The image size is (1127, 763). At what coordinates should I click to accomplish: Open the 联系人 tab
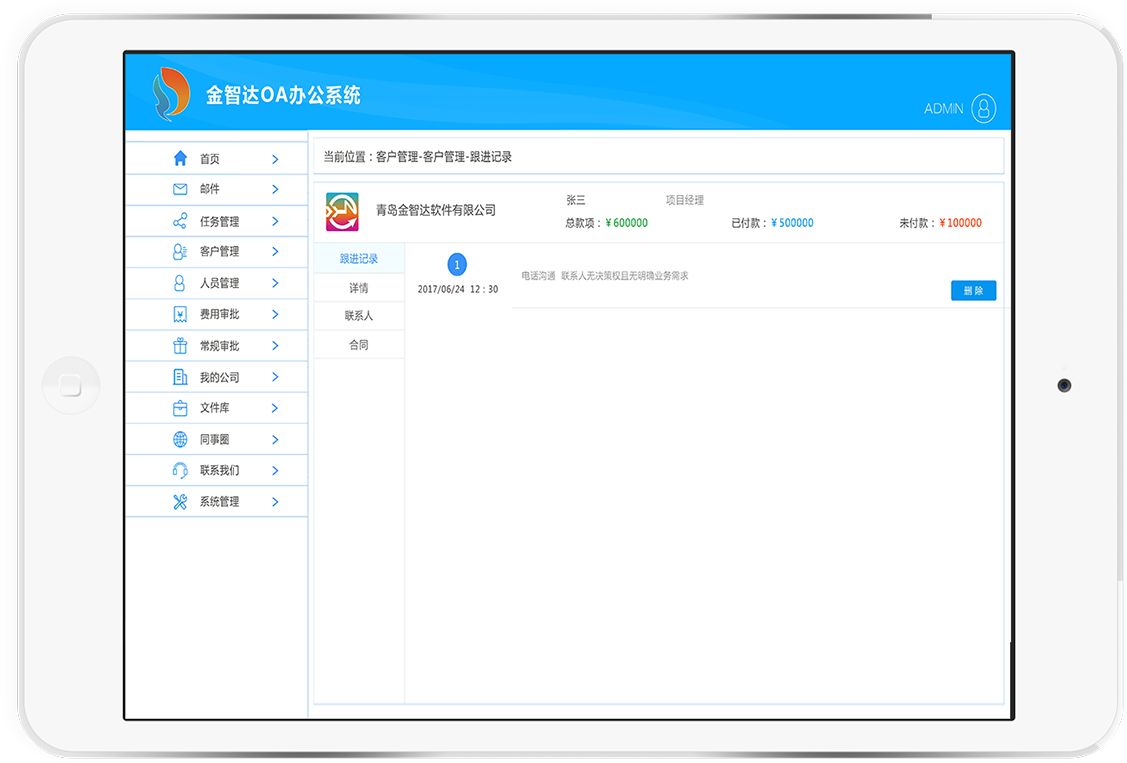(x=359, y=316)
